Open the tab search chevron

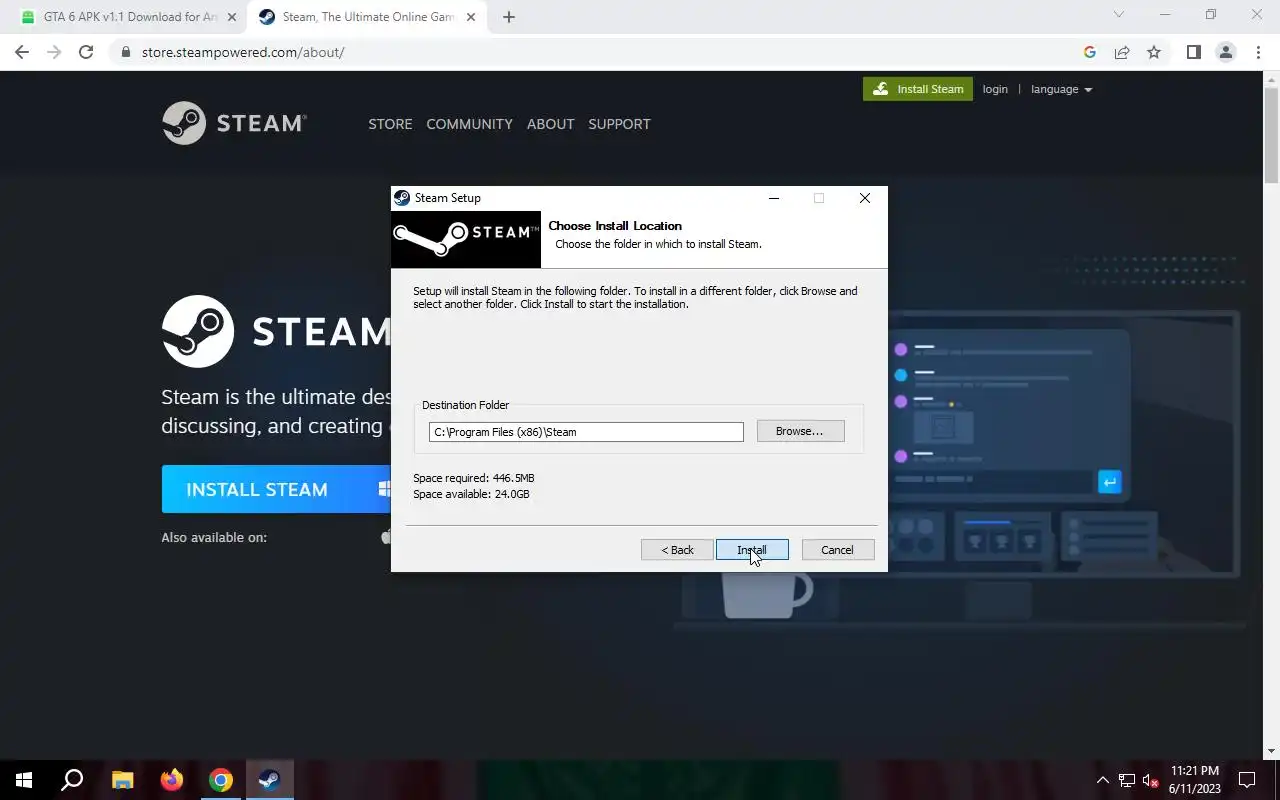1119,15
